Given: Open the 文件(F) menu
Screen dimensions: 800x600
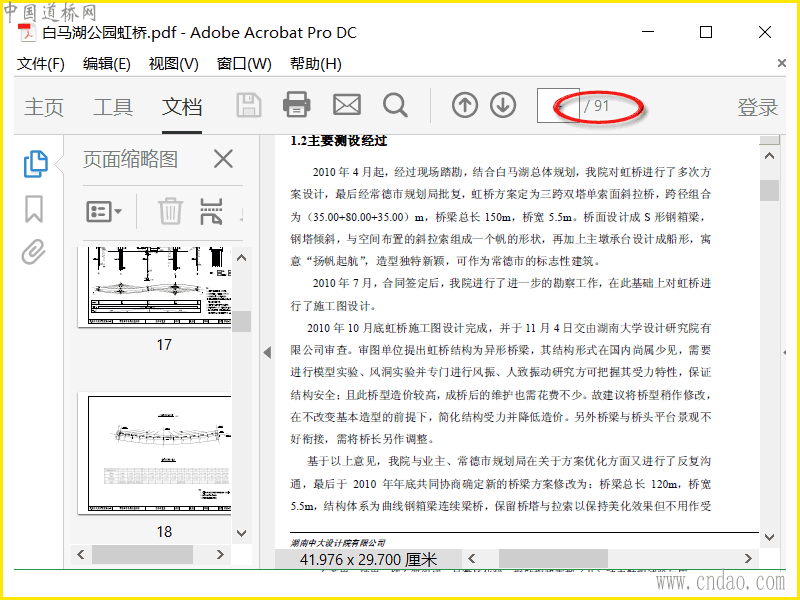Looking at the screenshot, I should pyautogui.click(x=41, y=64).
